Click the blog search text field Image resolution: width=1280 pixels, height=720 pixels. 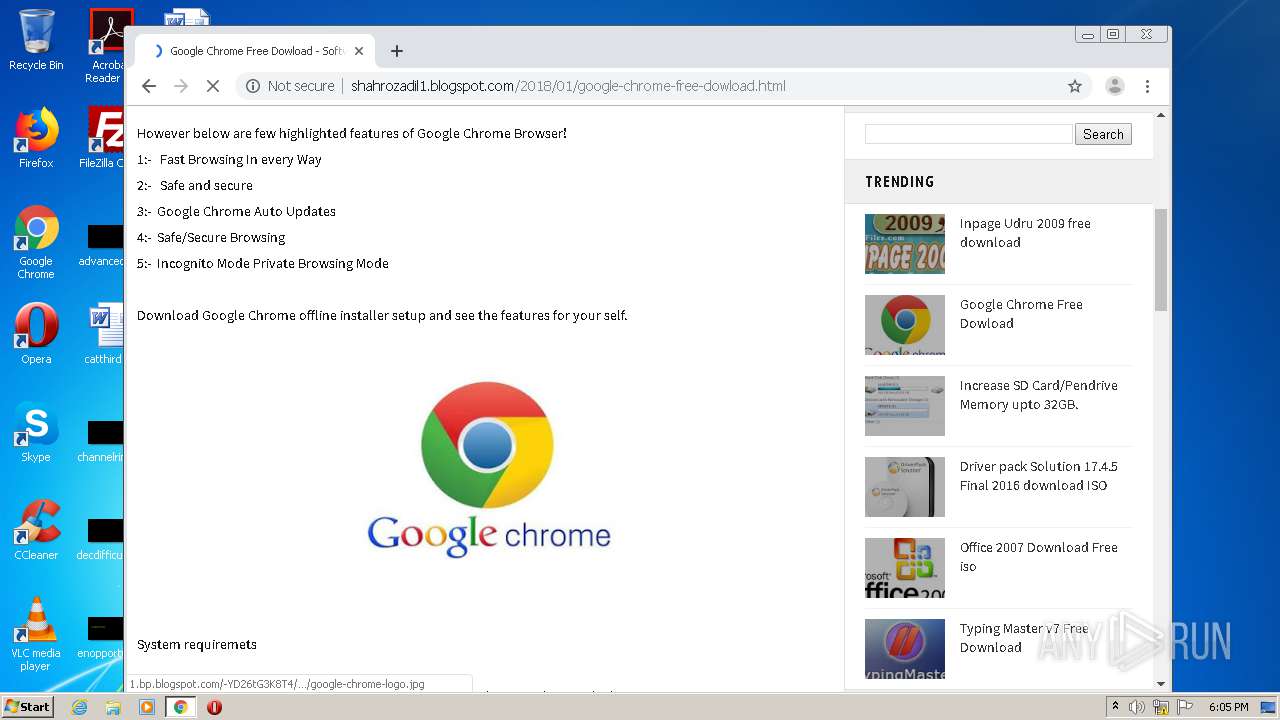[x=968, y=134]
